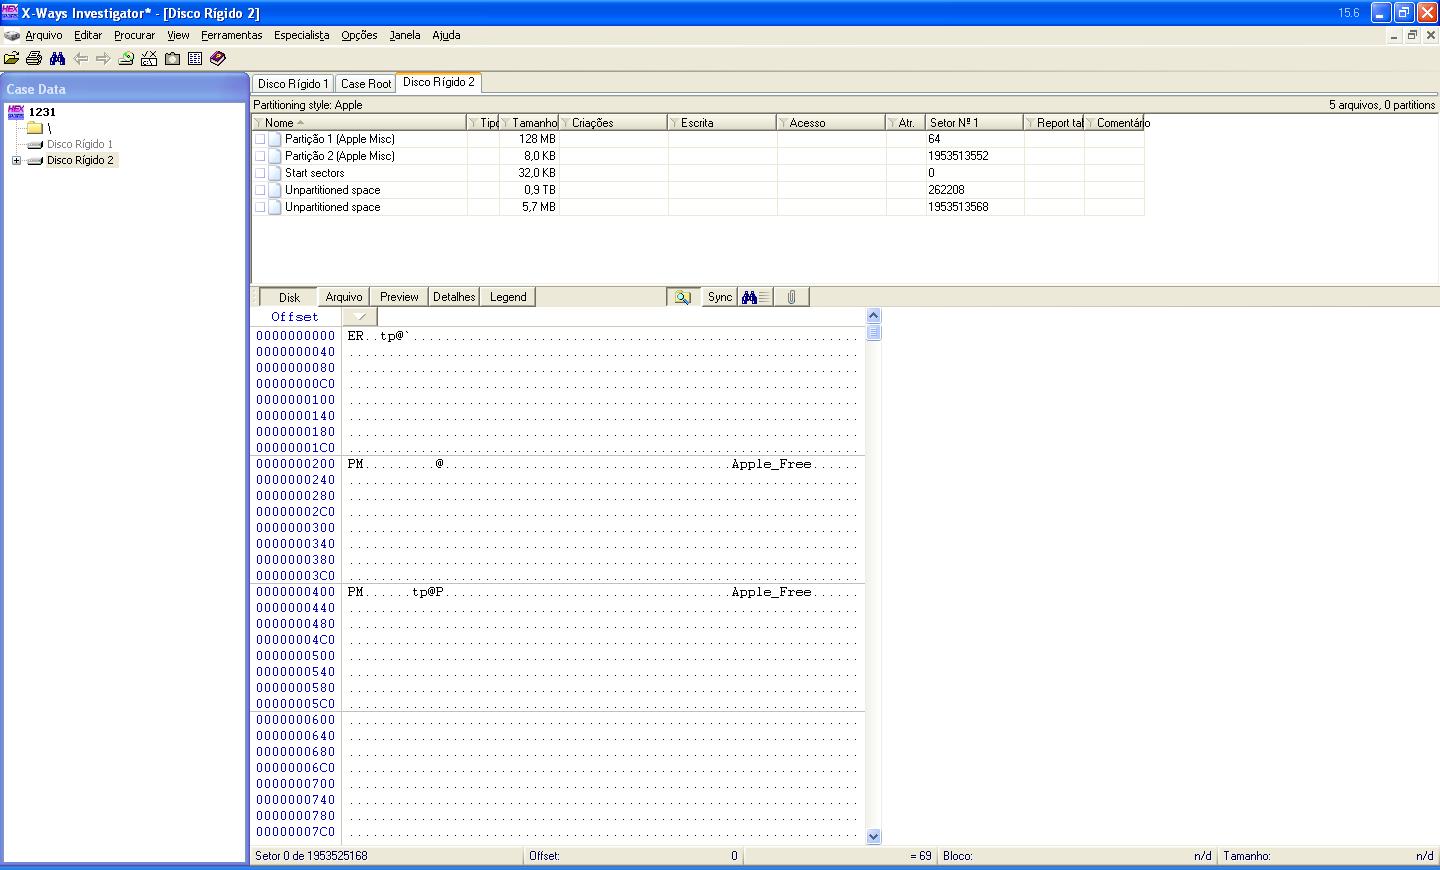Click the hex view scroll down arrow
The height and width of the screenshot is (870, 1440).
tap(874, 837)
